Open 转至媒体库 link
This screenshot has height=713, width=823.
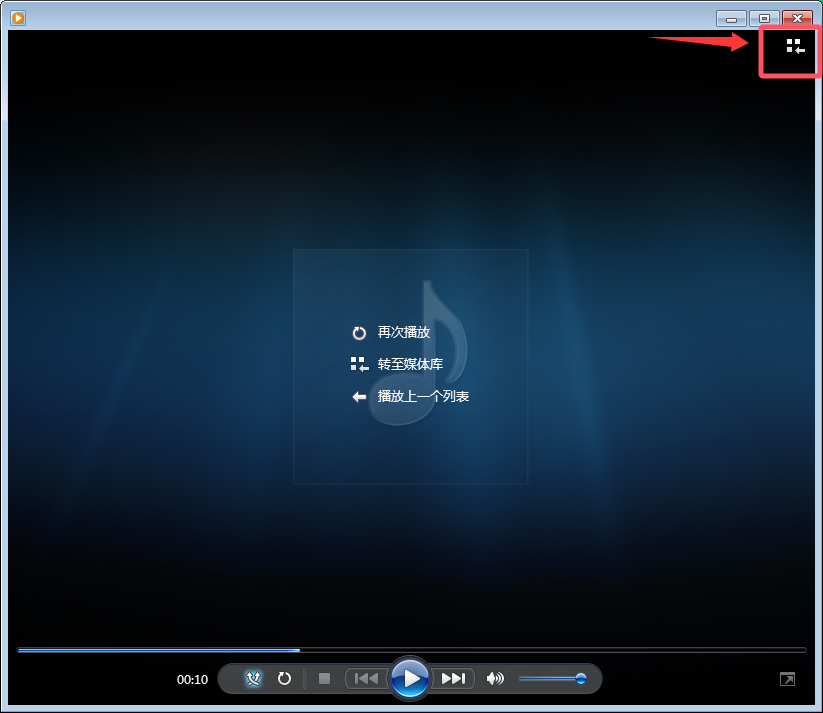tap(410, 364)
